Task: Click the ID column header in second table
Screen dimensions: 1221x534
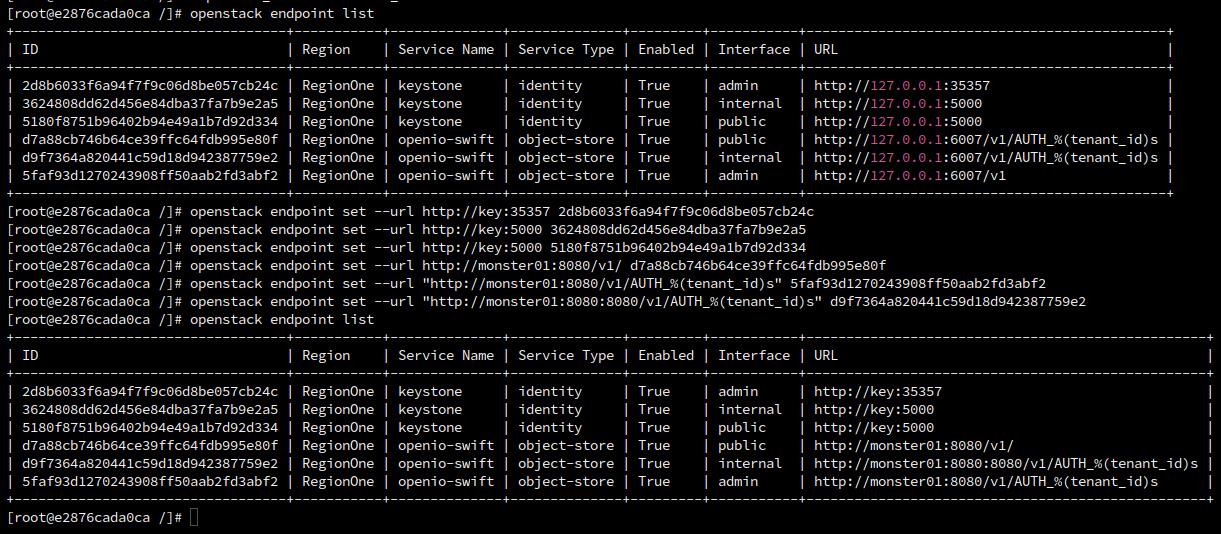Action: (x=30, y=355)
